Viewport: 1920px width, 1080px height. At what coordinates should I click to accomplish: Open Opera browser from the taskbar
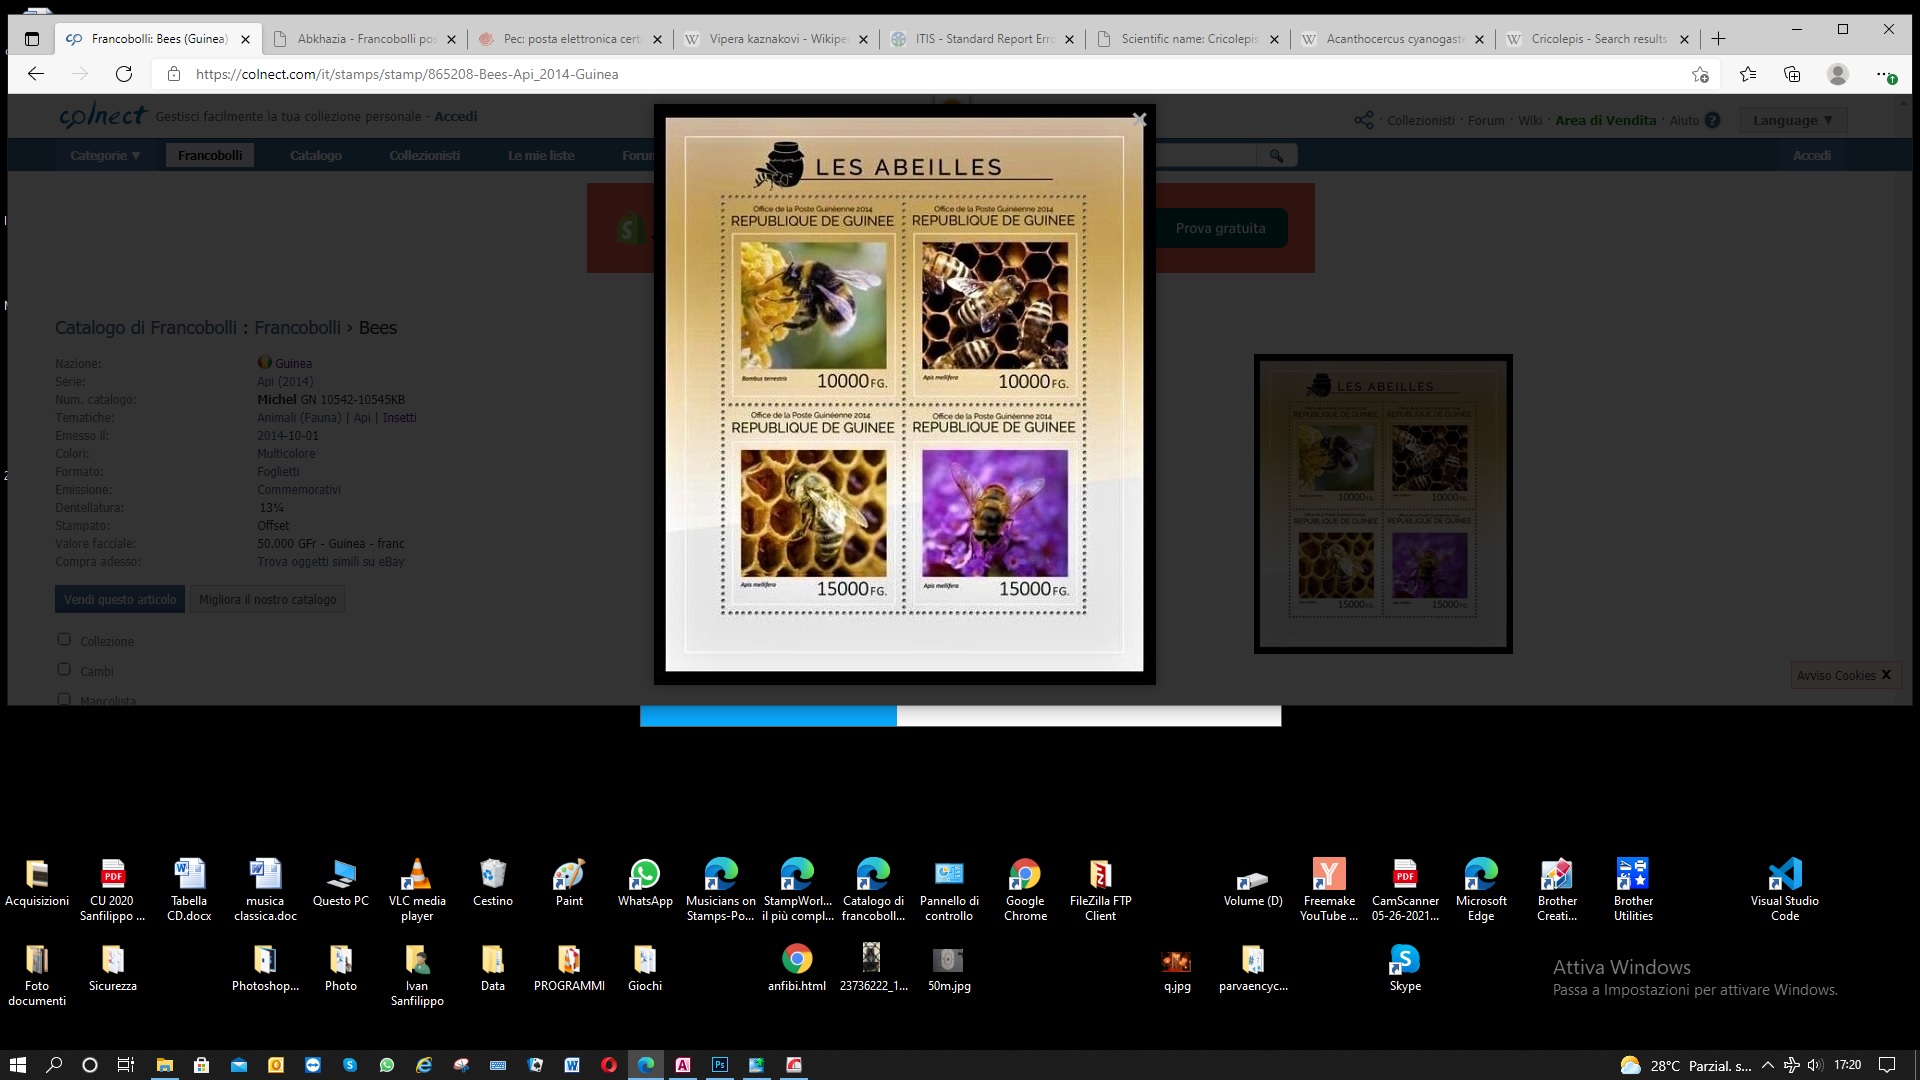coord(608,1065)
